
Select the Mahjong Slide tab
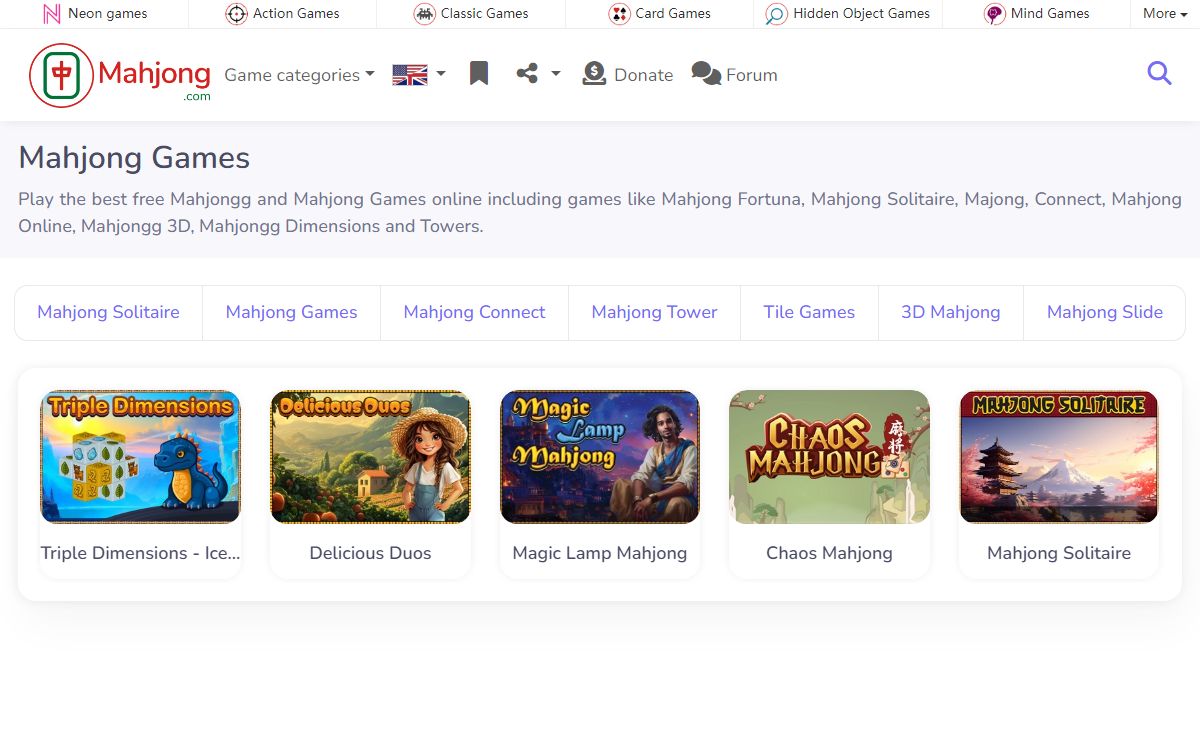coord(1105,312)
